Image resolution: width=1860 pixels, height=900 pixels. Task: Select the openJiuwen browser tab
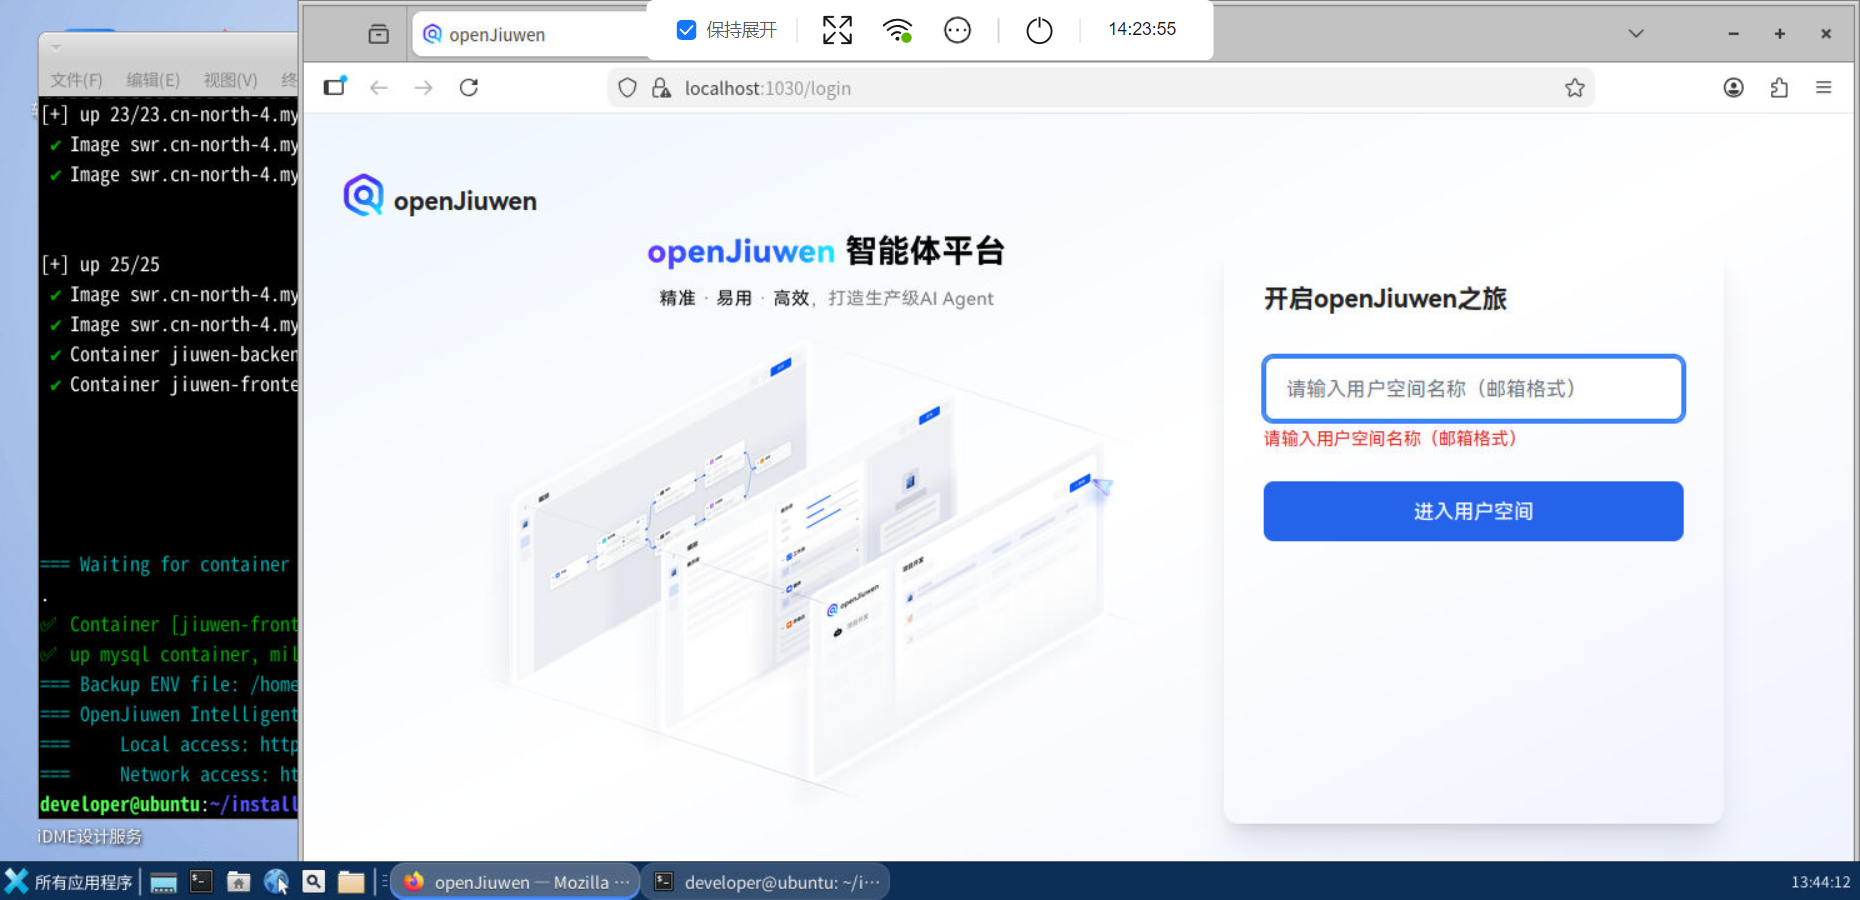(x=530, y=34)
